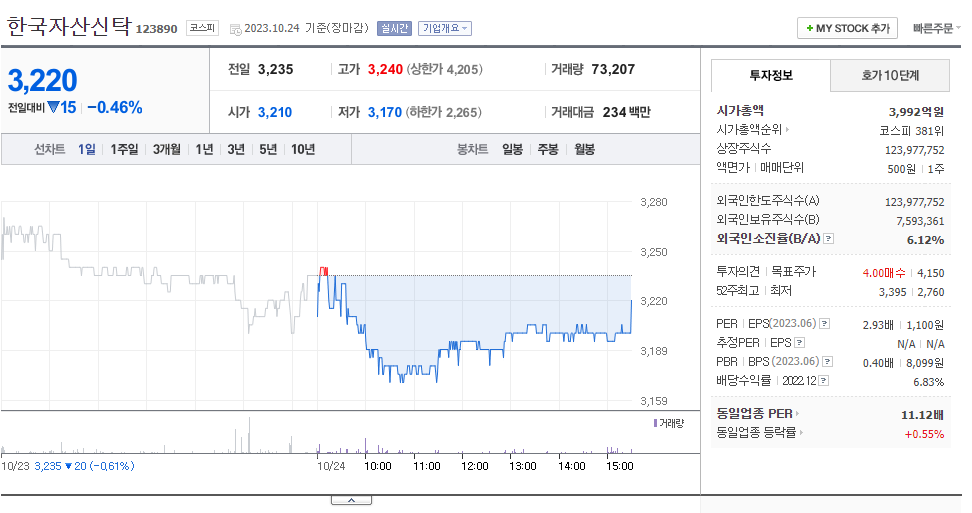Viewport: 972px width, 513px height.
Task: Select 3년 line chart period
Action: click(x=236, y=149)
